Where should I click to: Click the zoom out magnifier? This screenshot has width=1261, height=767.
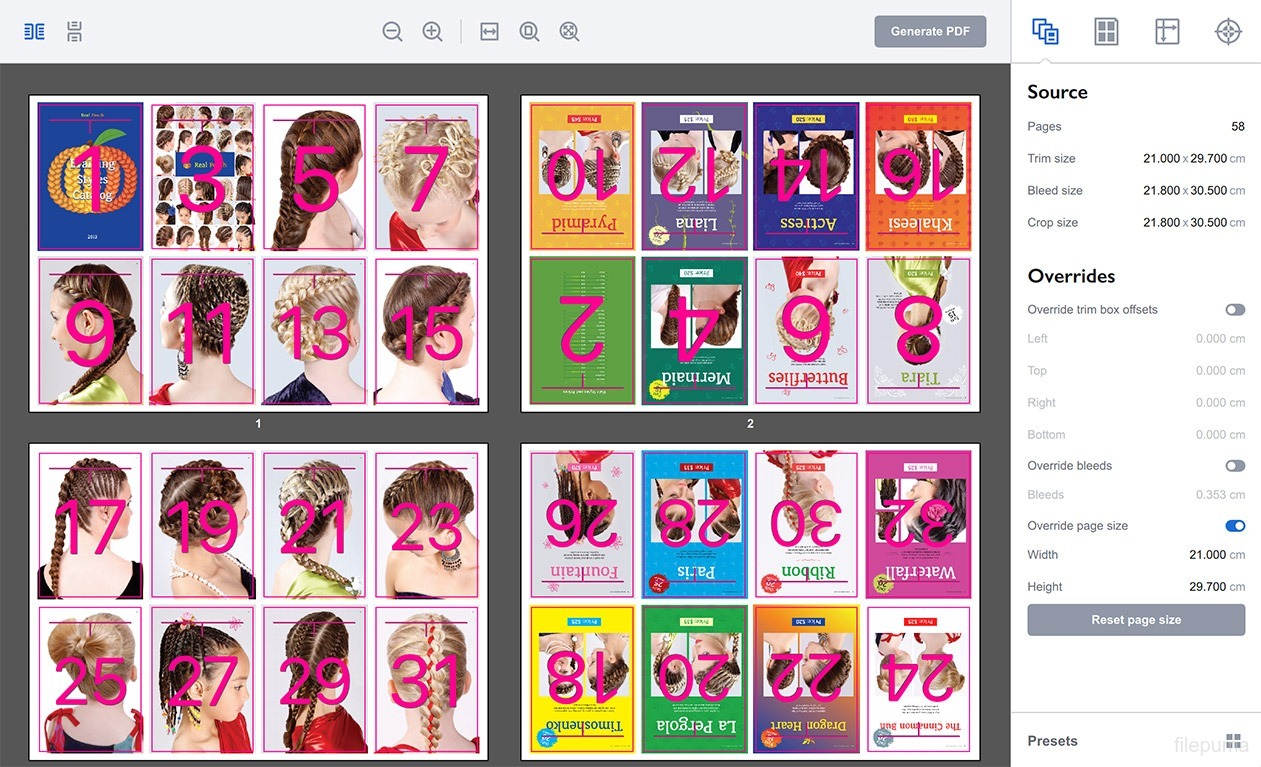pyautogui.click(x=392, y=32)
